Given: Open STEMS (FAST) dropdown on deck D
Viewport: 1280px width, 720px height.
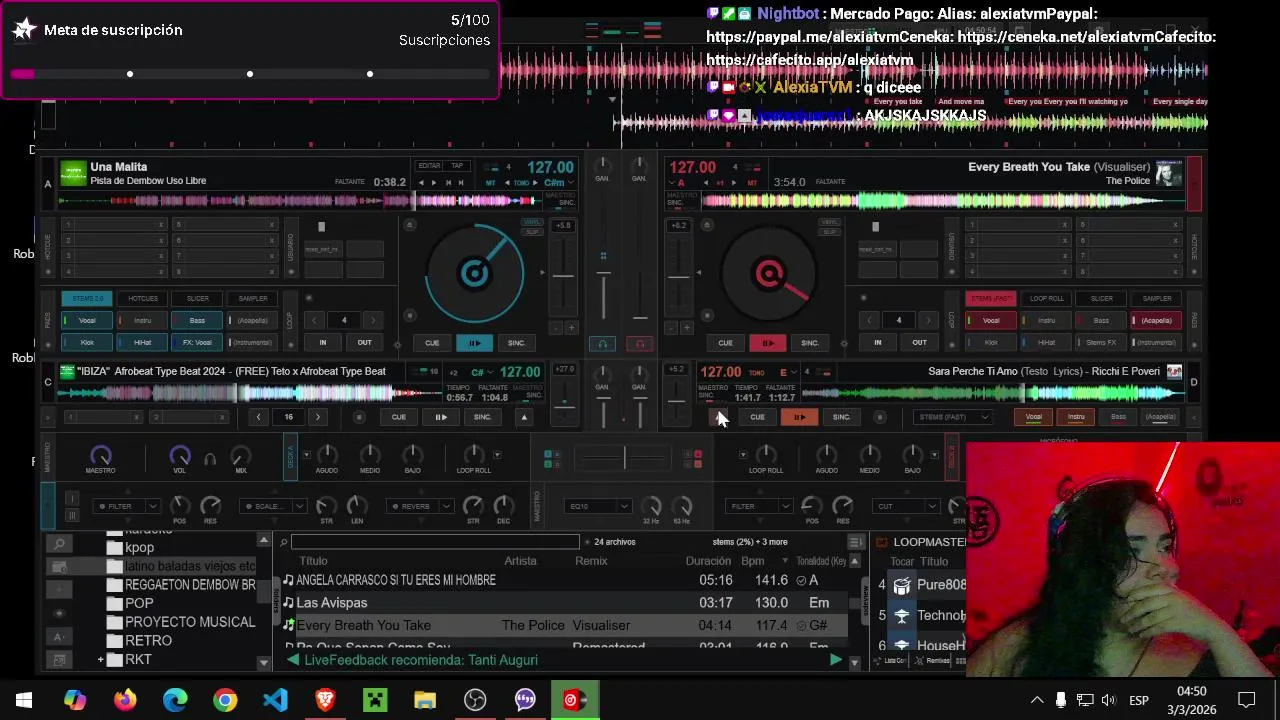Looking at the screenshot, I should point(953,417).
